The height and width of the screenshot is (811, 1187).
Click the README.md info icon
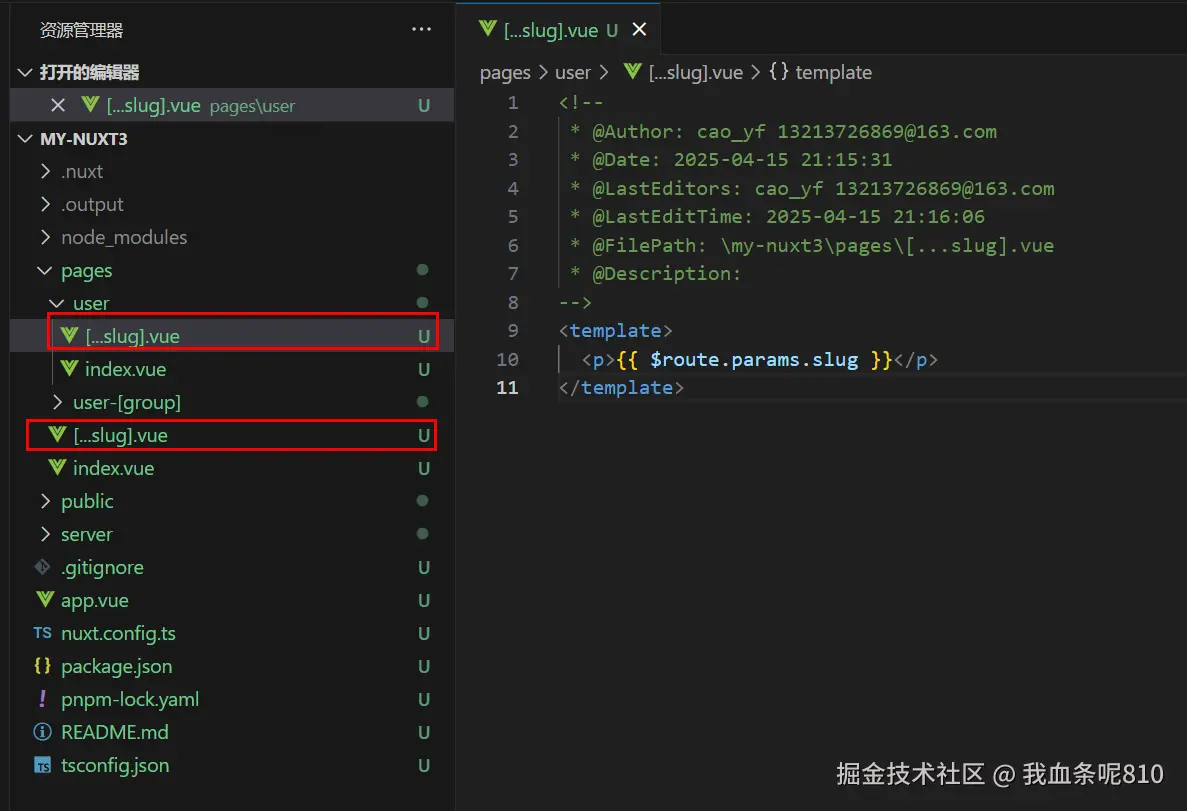click(42, 732)
